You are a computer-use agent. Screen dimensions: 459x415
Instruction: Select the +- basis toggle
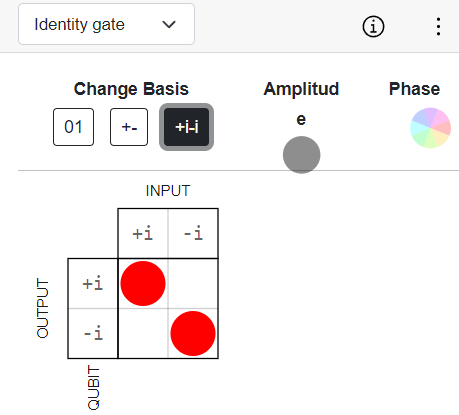(129, 127)
